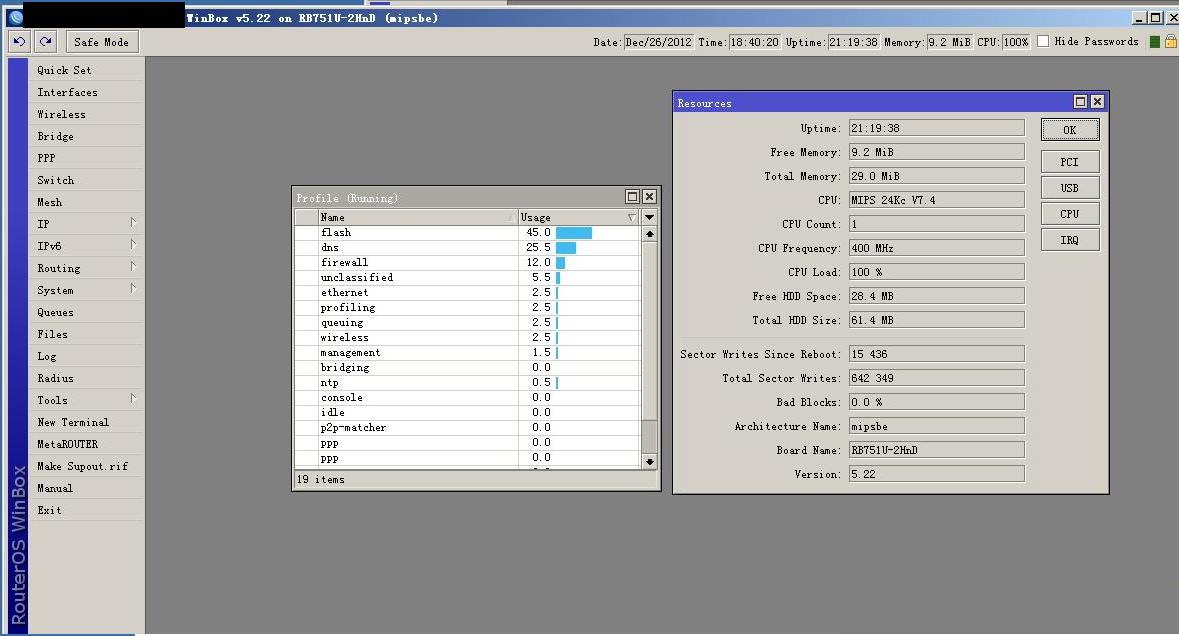Click the flash usage bar
This screenshot has width=1179, height=636.
click(x=574, y=232)
